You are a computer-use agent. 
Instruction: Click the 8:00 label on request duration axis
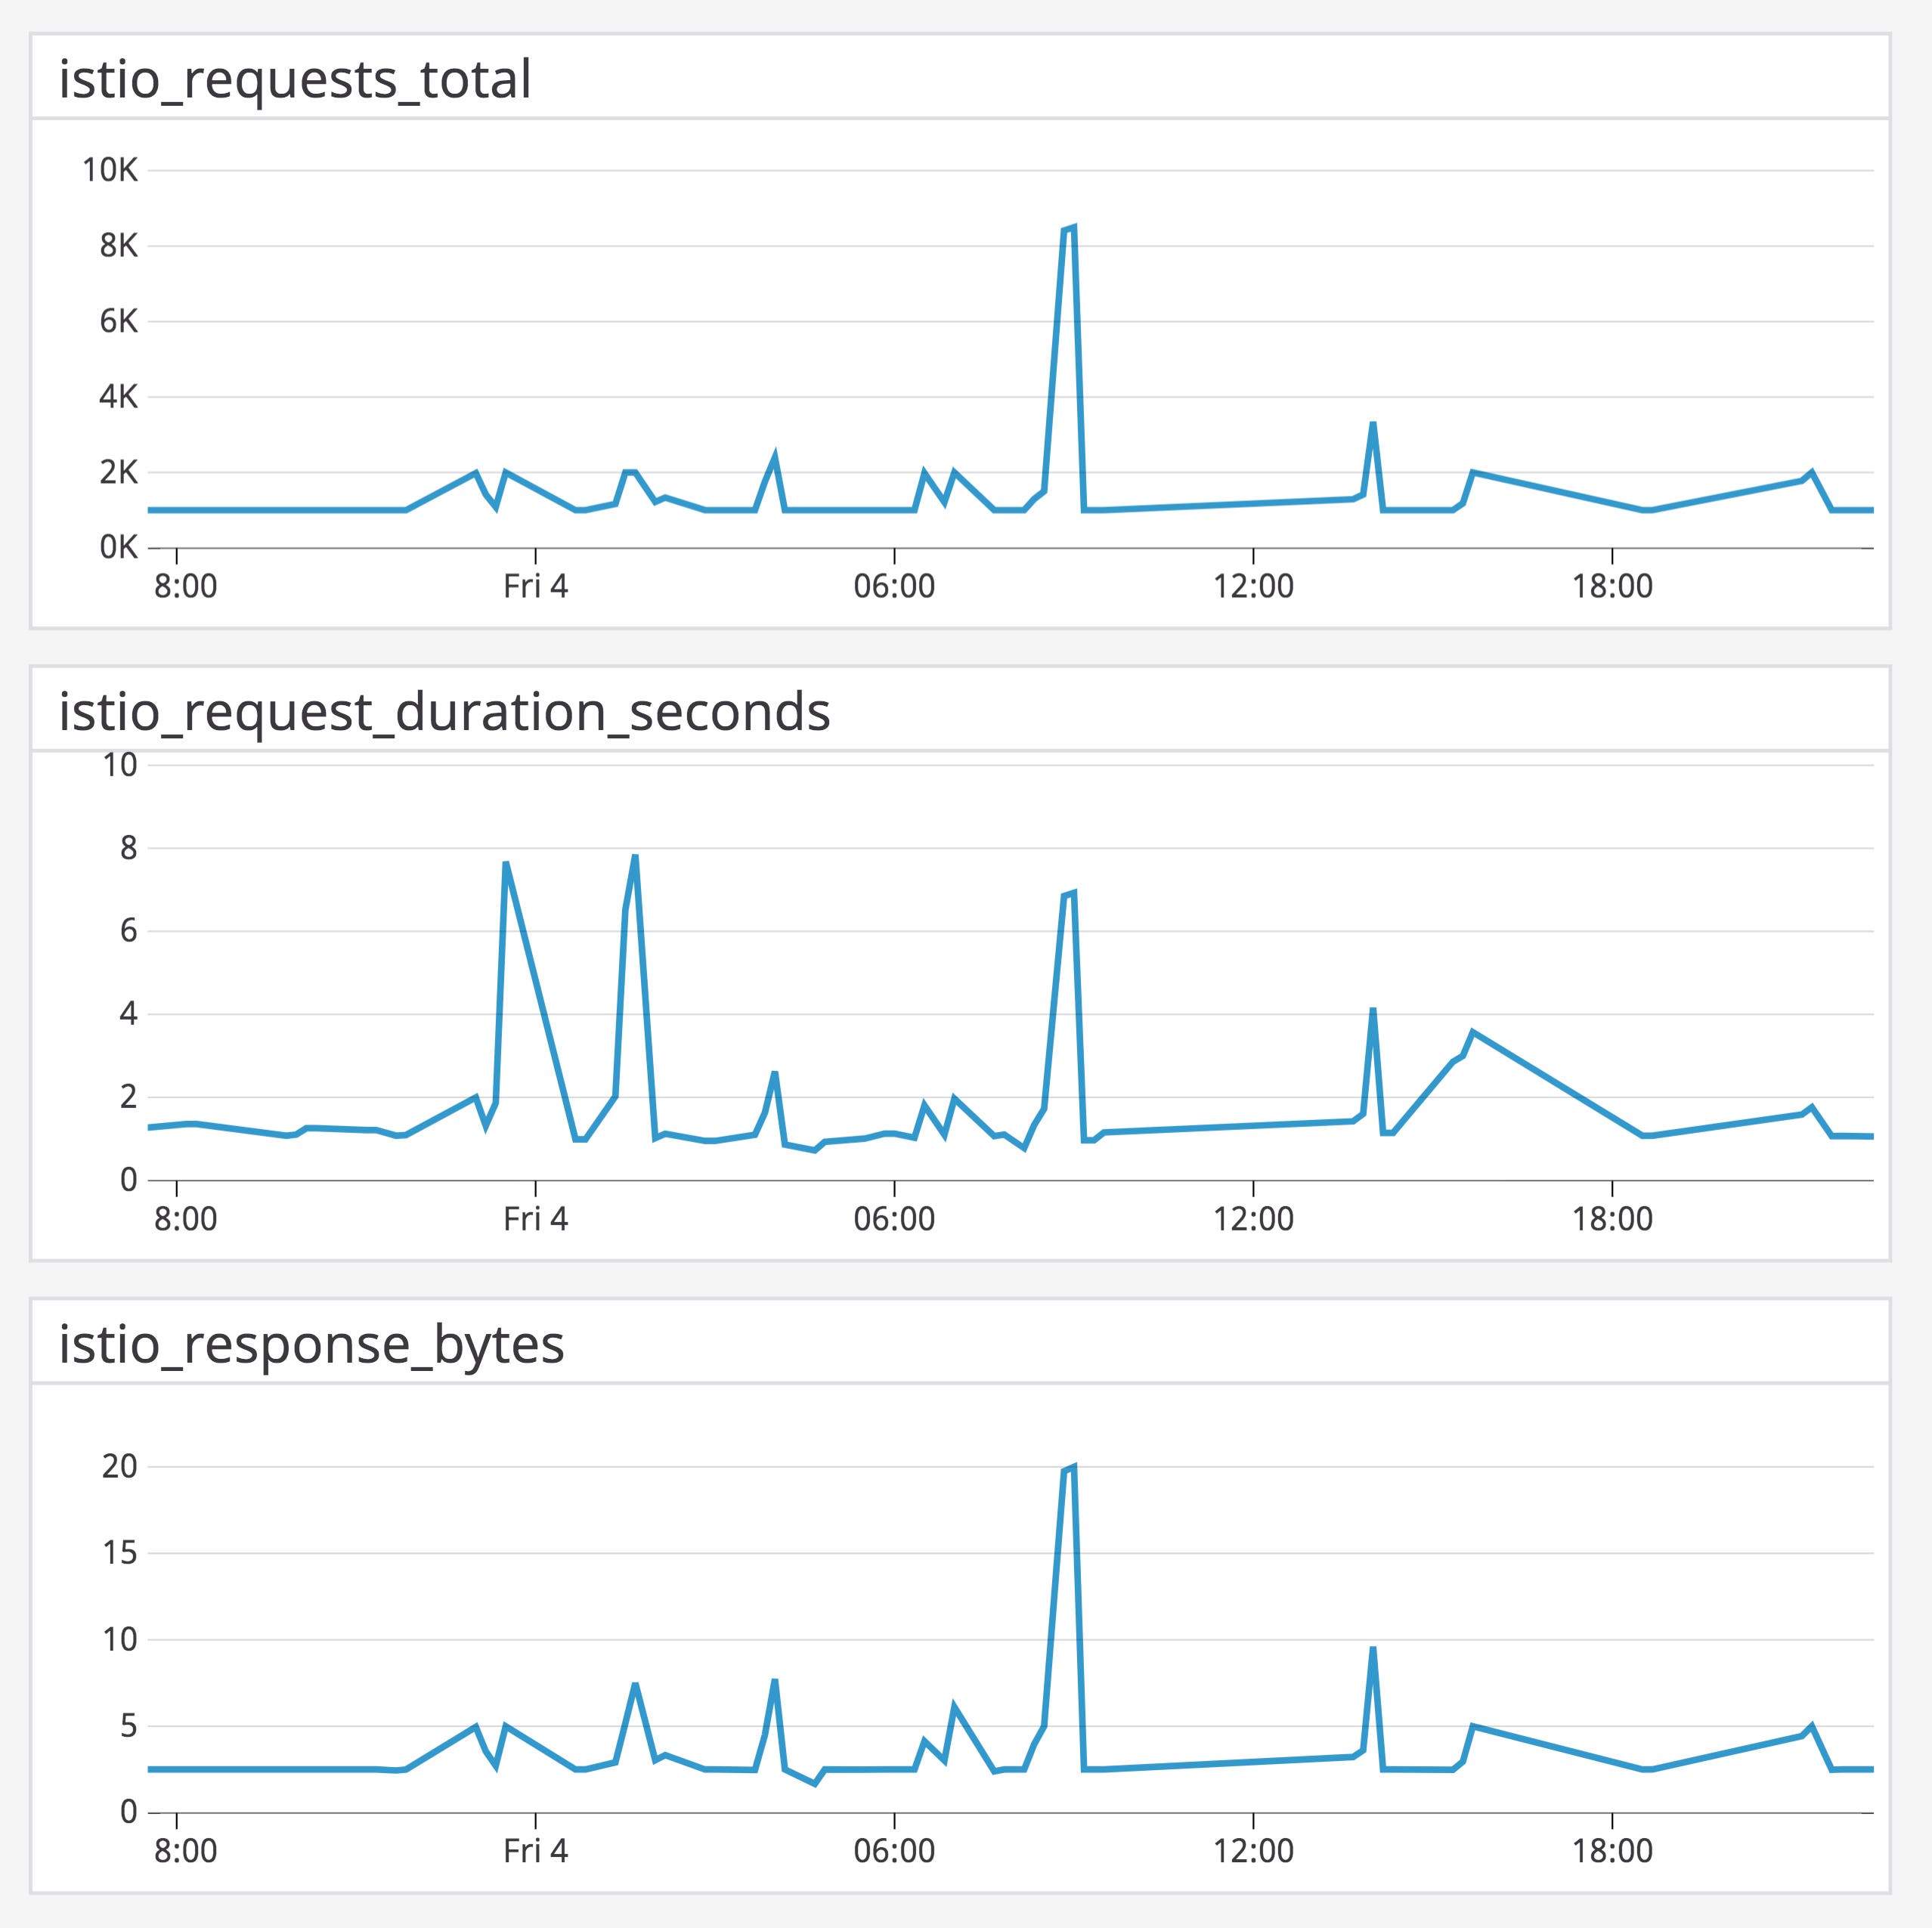coord(185,1218)
